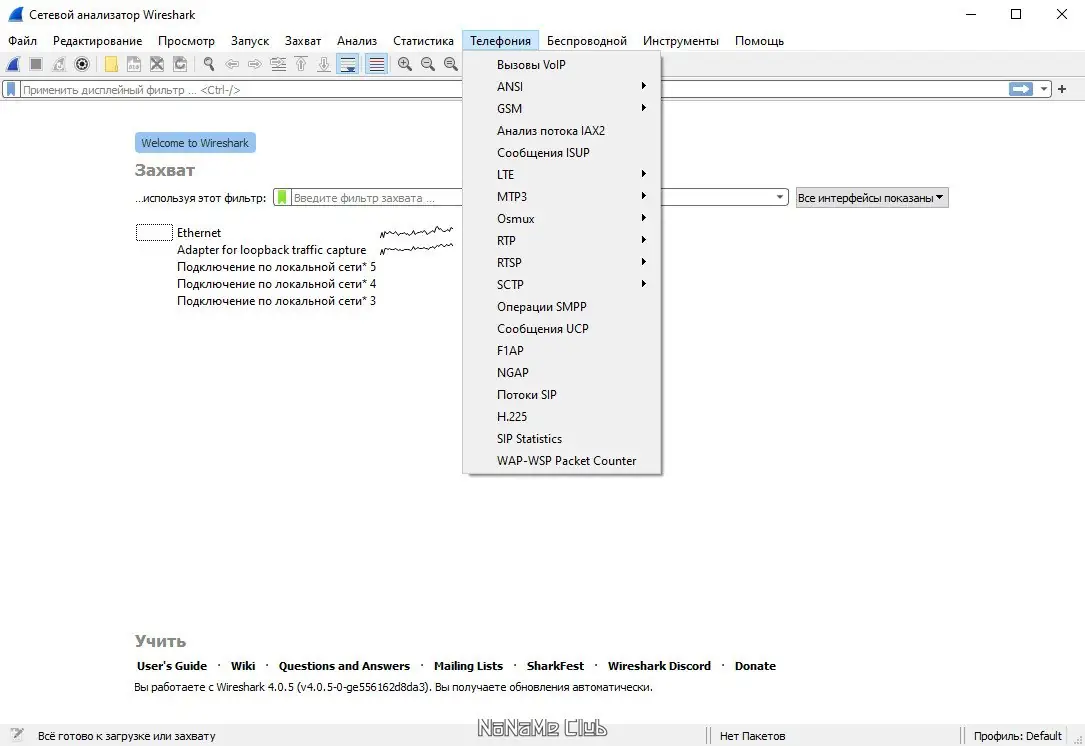The image size is (1085, 746).
Task: Select 'Операции SMPP' entry
Action: point(562,307)
